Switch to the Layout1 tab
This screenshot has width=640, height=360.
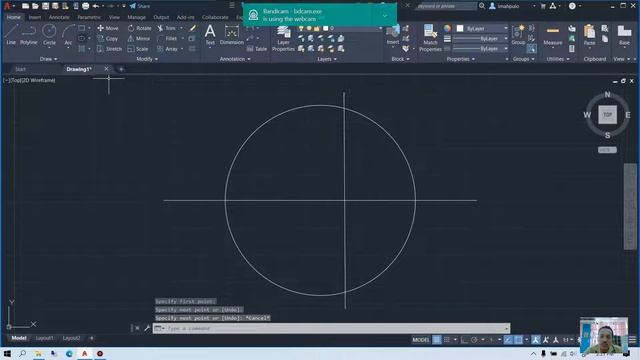[44, 338]
